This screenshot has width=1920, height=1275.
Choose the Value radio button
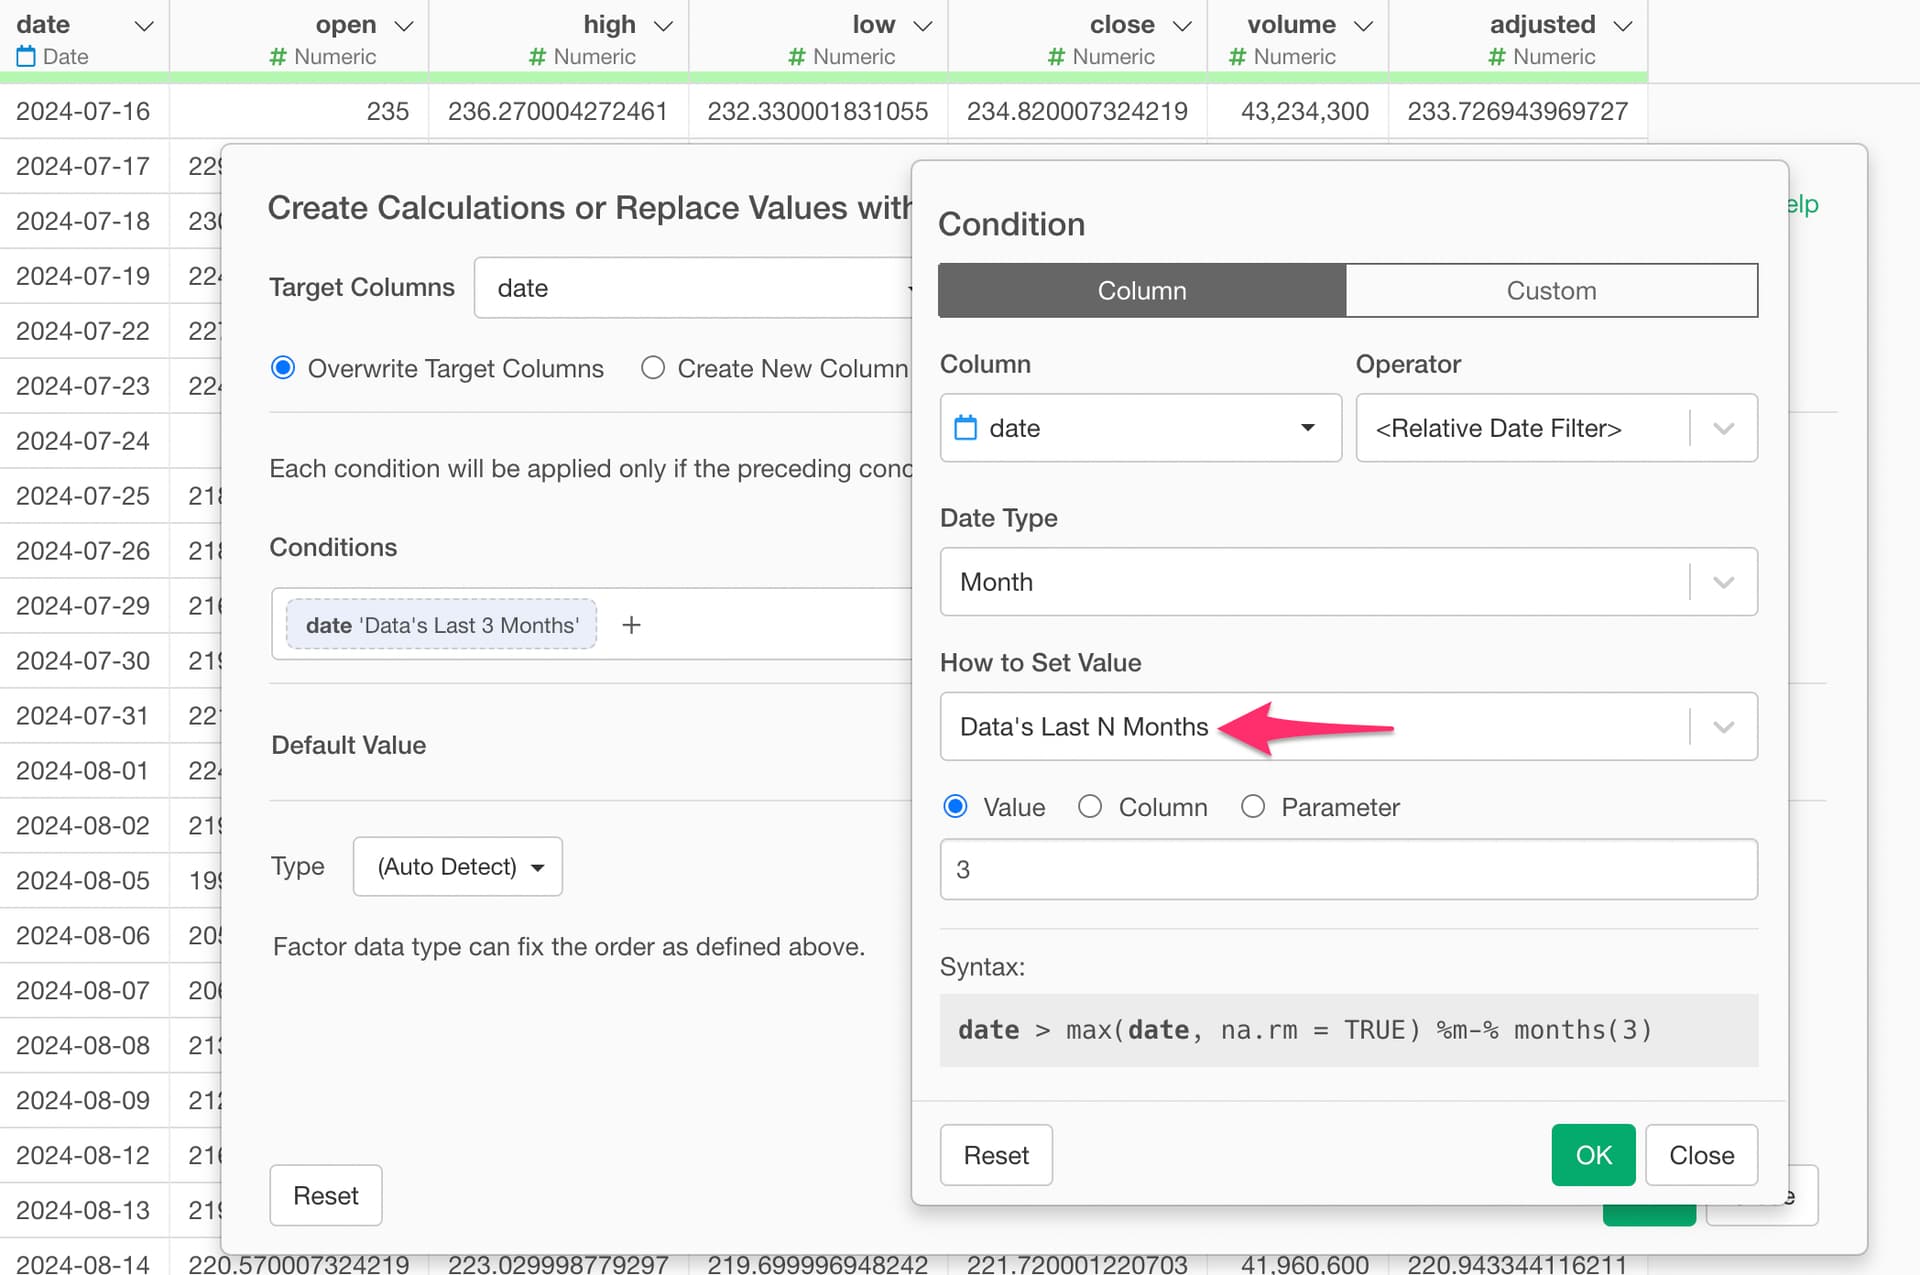coord(955,807)
